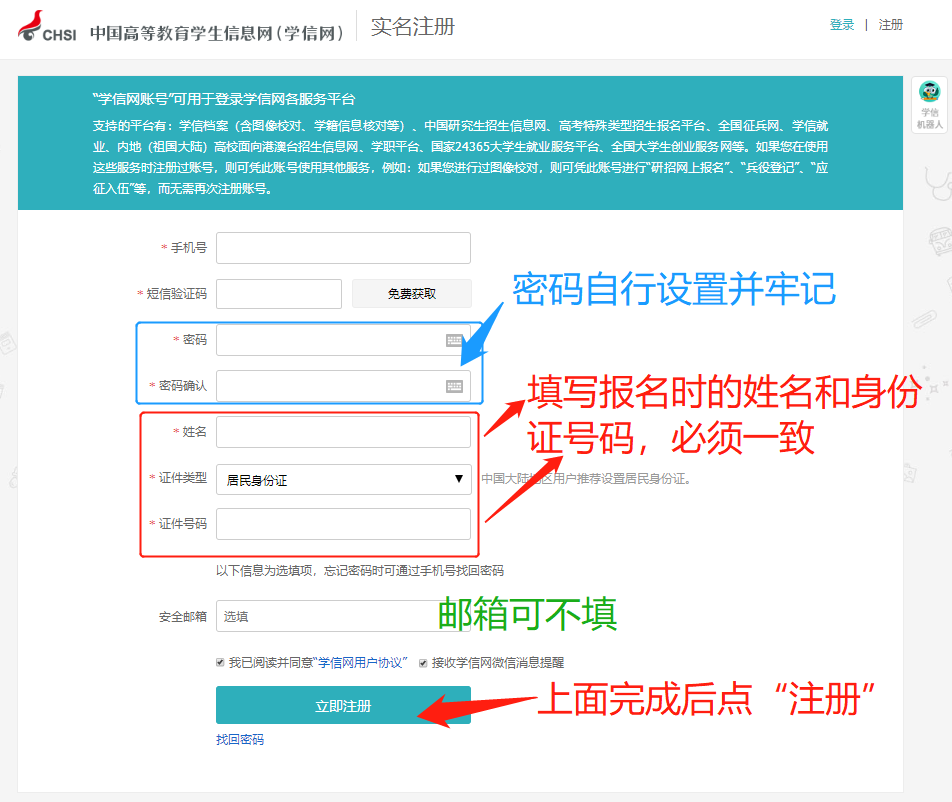Focus the 短信验证码 input field
This screenshot has width=952, height=802.
279,294
